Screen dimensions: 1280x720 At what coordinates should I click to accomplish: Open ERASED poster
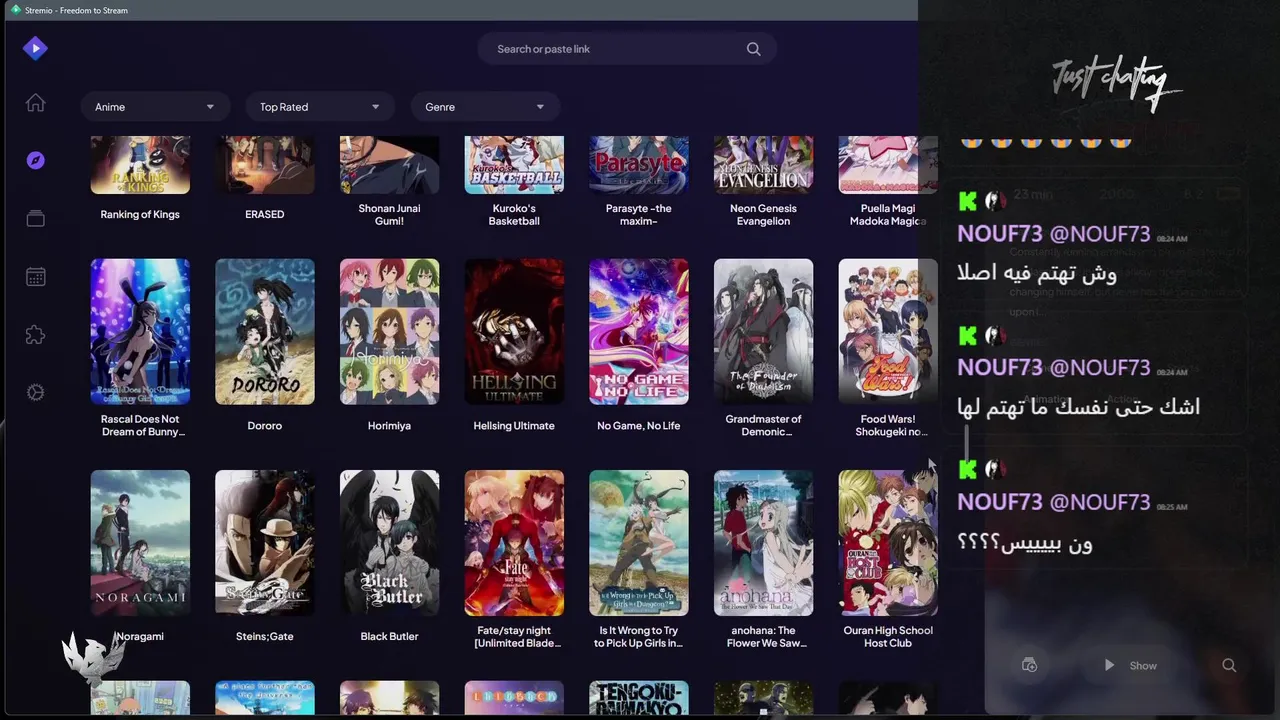[265, 165]
